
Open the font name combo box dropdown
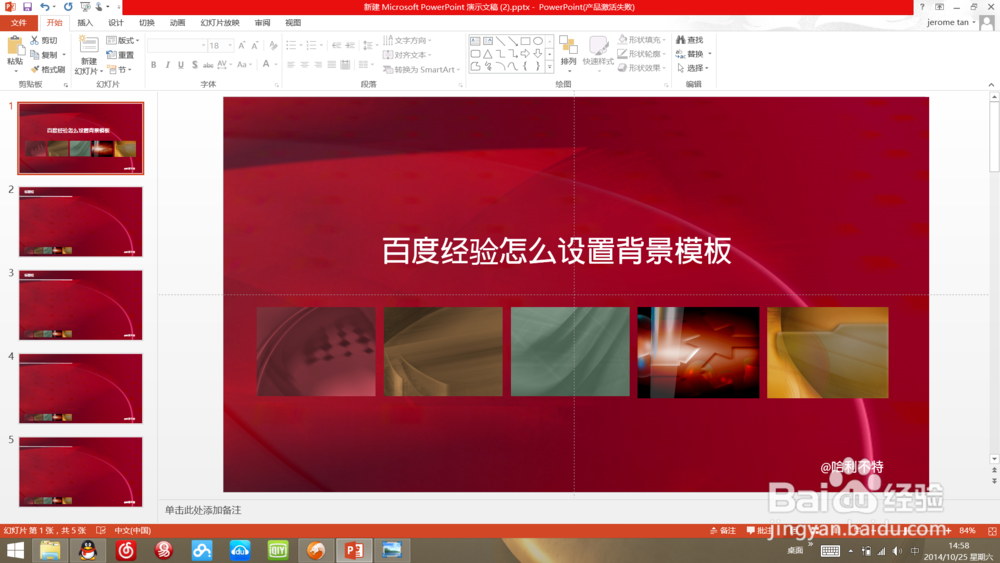click(203, 45)
